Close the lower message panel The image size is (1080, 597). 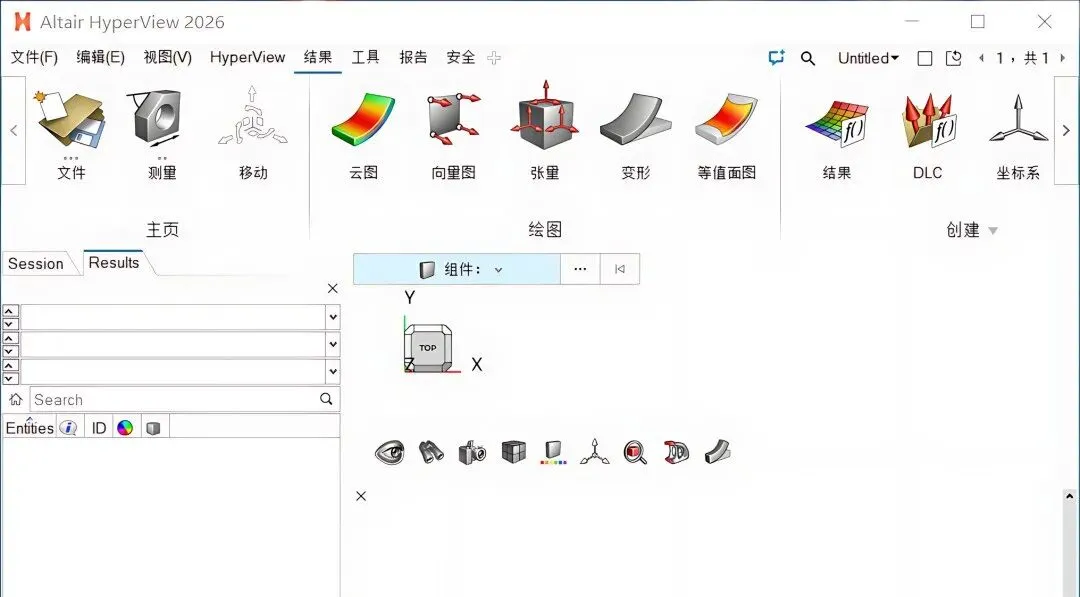click(361, 496)
